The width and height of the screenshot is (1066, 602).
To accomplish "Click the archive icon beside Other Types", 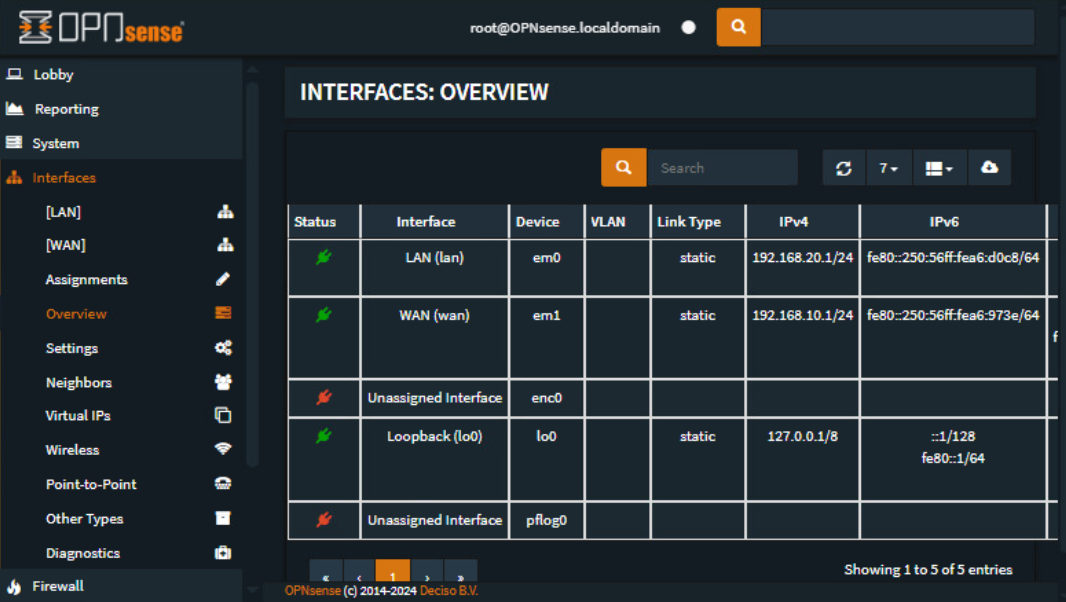I will click(x=223, y=518).
